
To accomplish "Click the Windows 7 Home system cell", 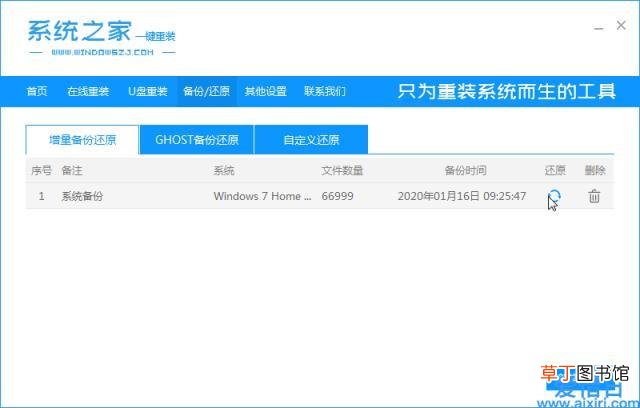I will click(x=262, y=196).
